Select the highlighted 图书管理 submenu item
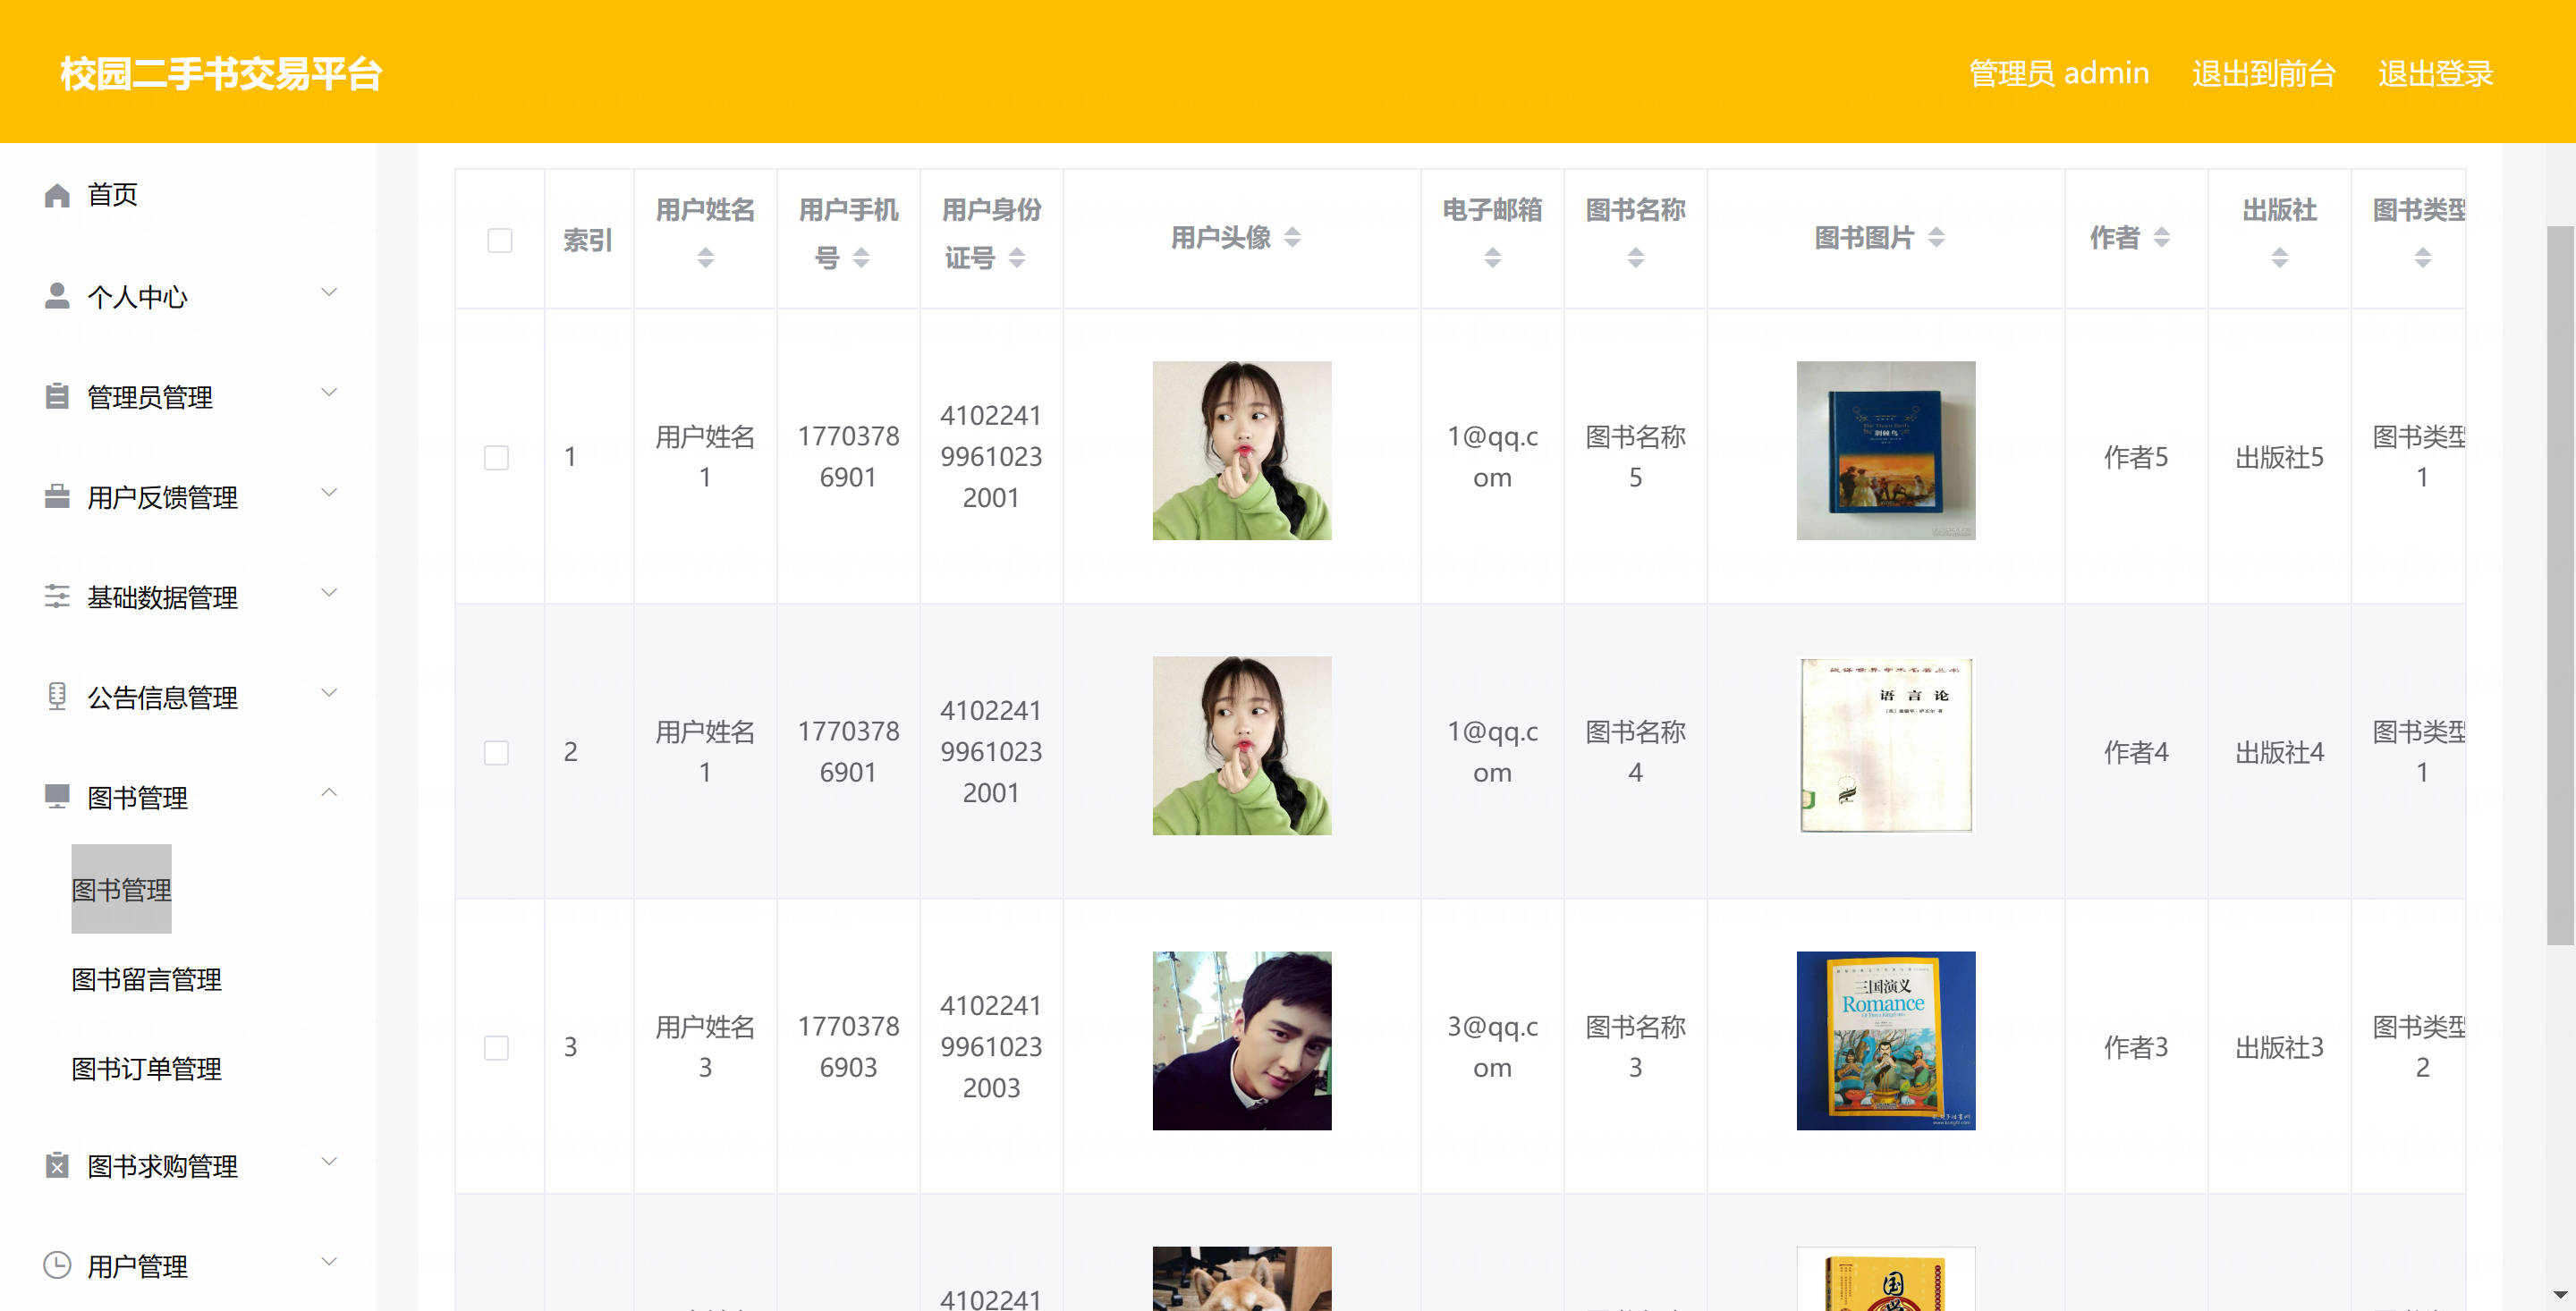 pyautogui.click(x=121, y=889)
